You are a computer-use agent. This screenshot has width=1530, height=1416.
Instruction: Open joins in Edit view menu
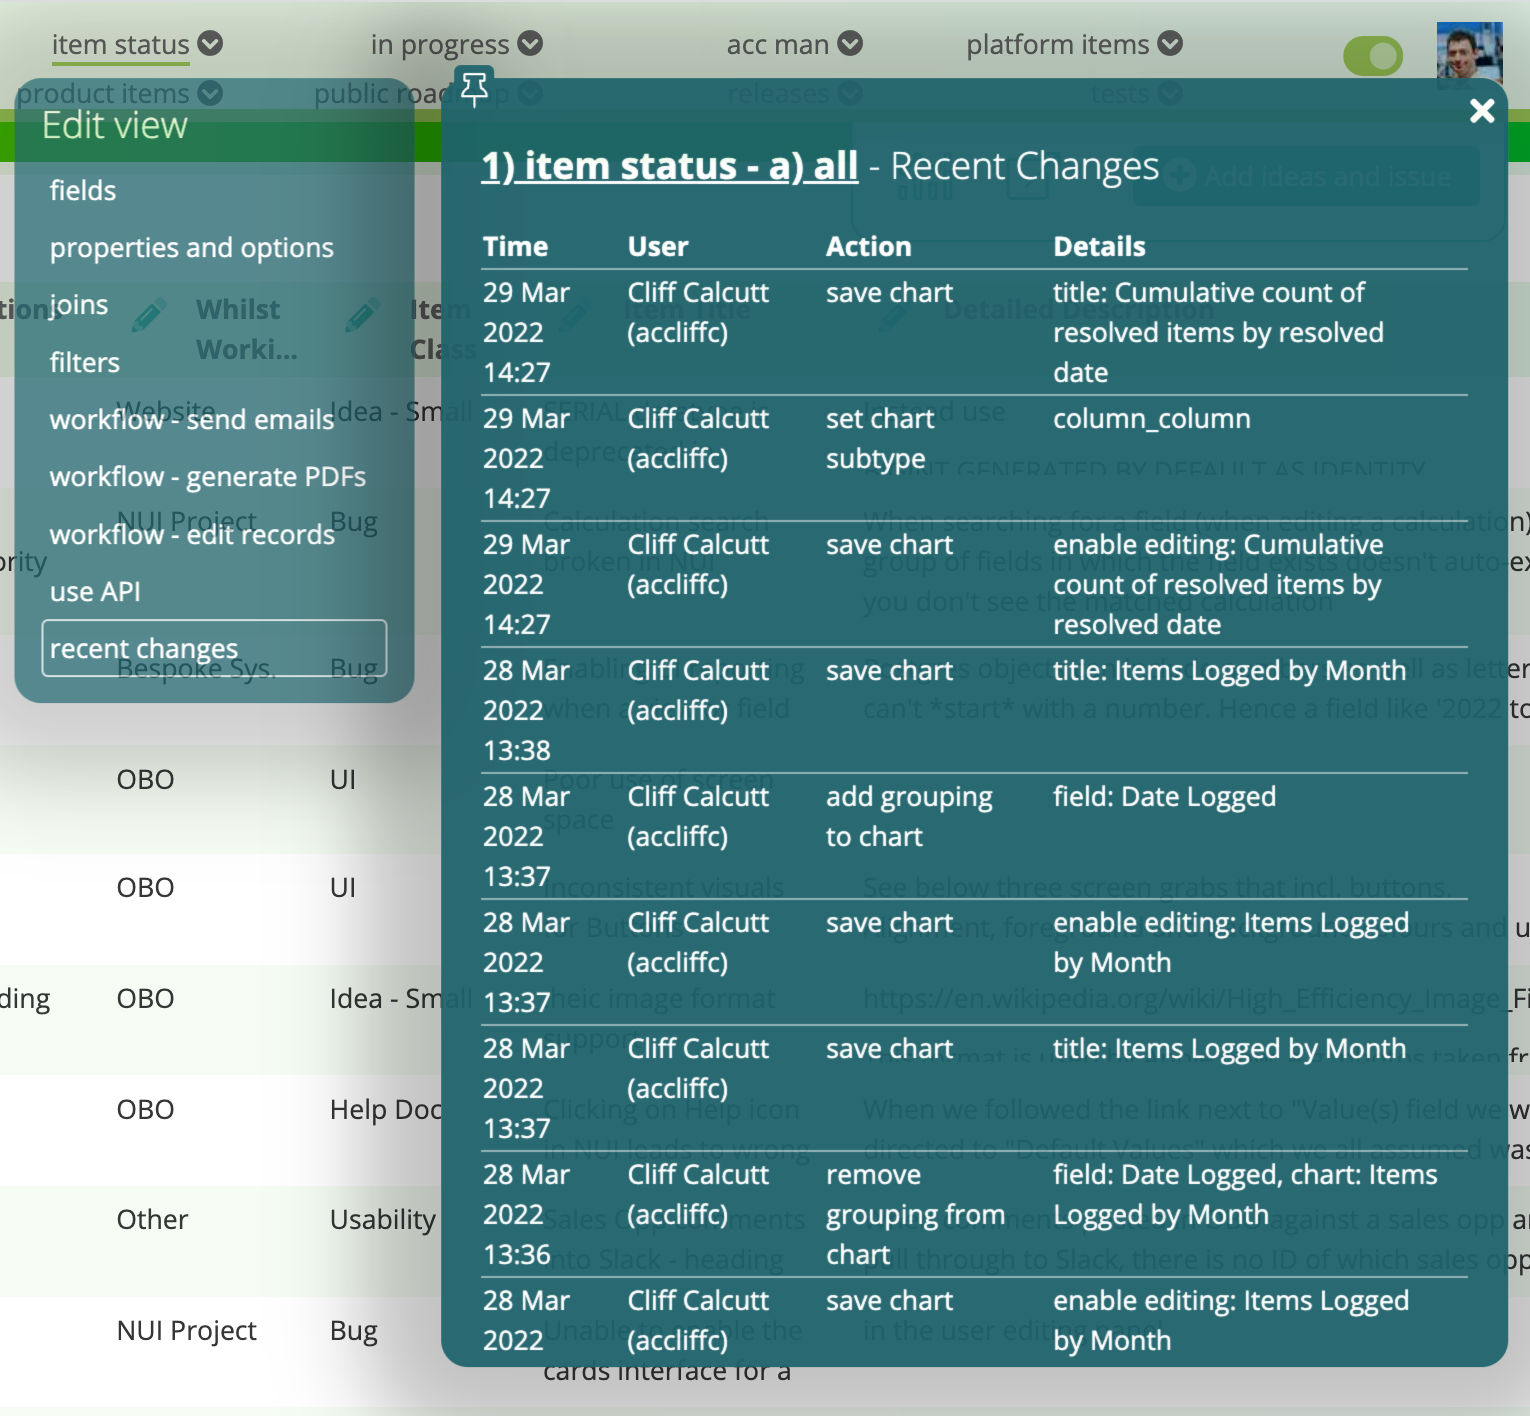click(79, 305)
